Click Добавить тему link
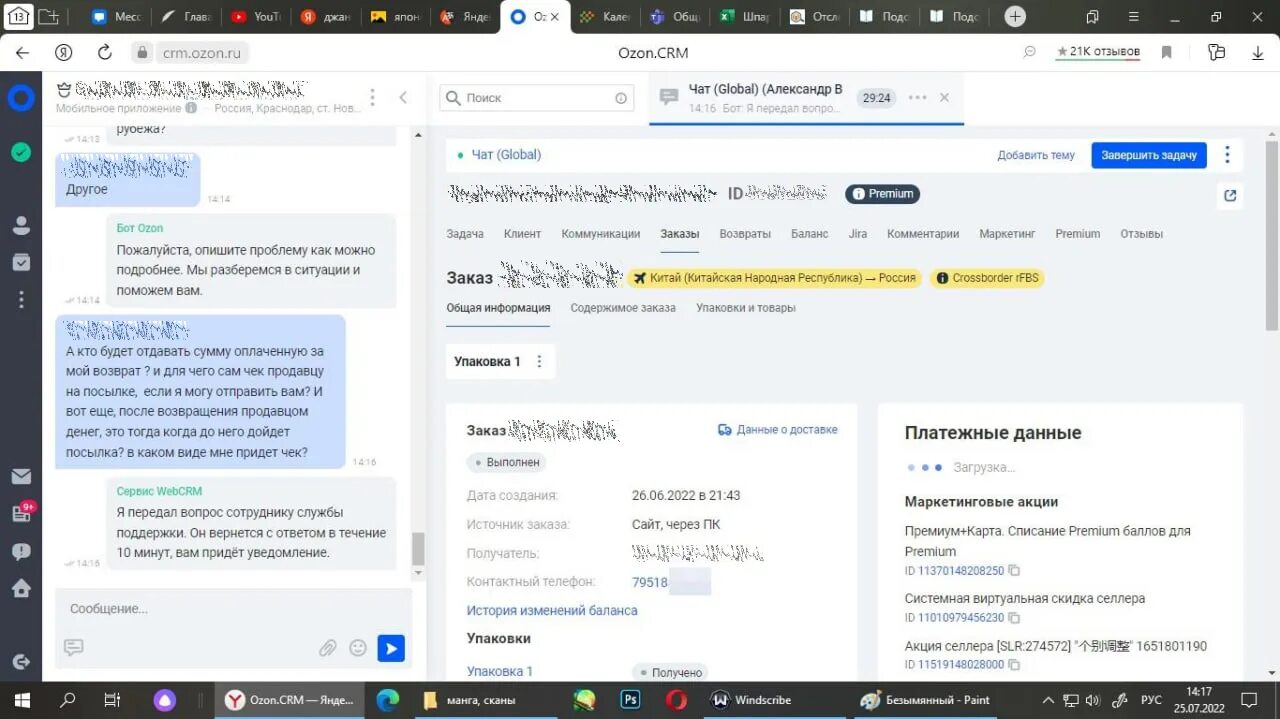 pyautogui.click(x=1036, y=155)
